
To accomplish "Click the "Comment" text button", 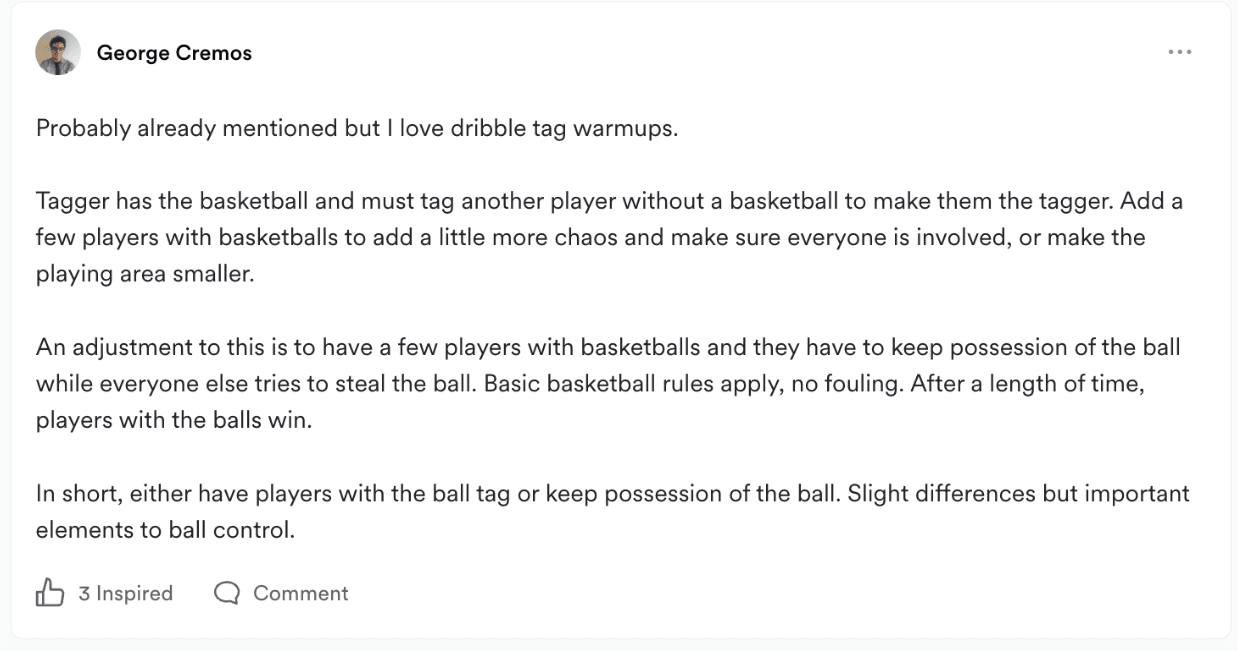I will pyautogui.click(x=300, y=594).
